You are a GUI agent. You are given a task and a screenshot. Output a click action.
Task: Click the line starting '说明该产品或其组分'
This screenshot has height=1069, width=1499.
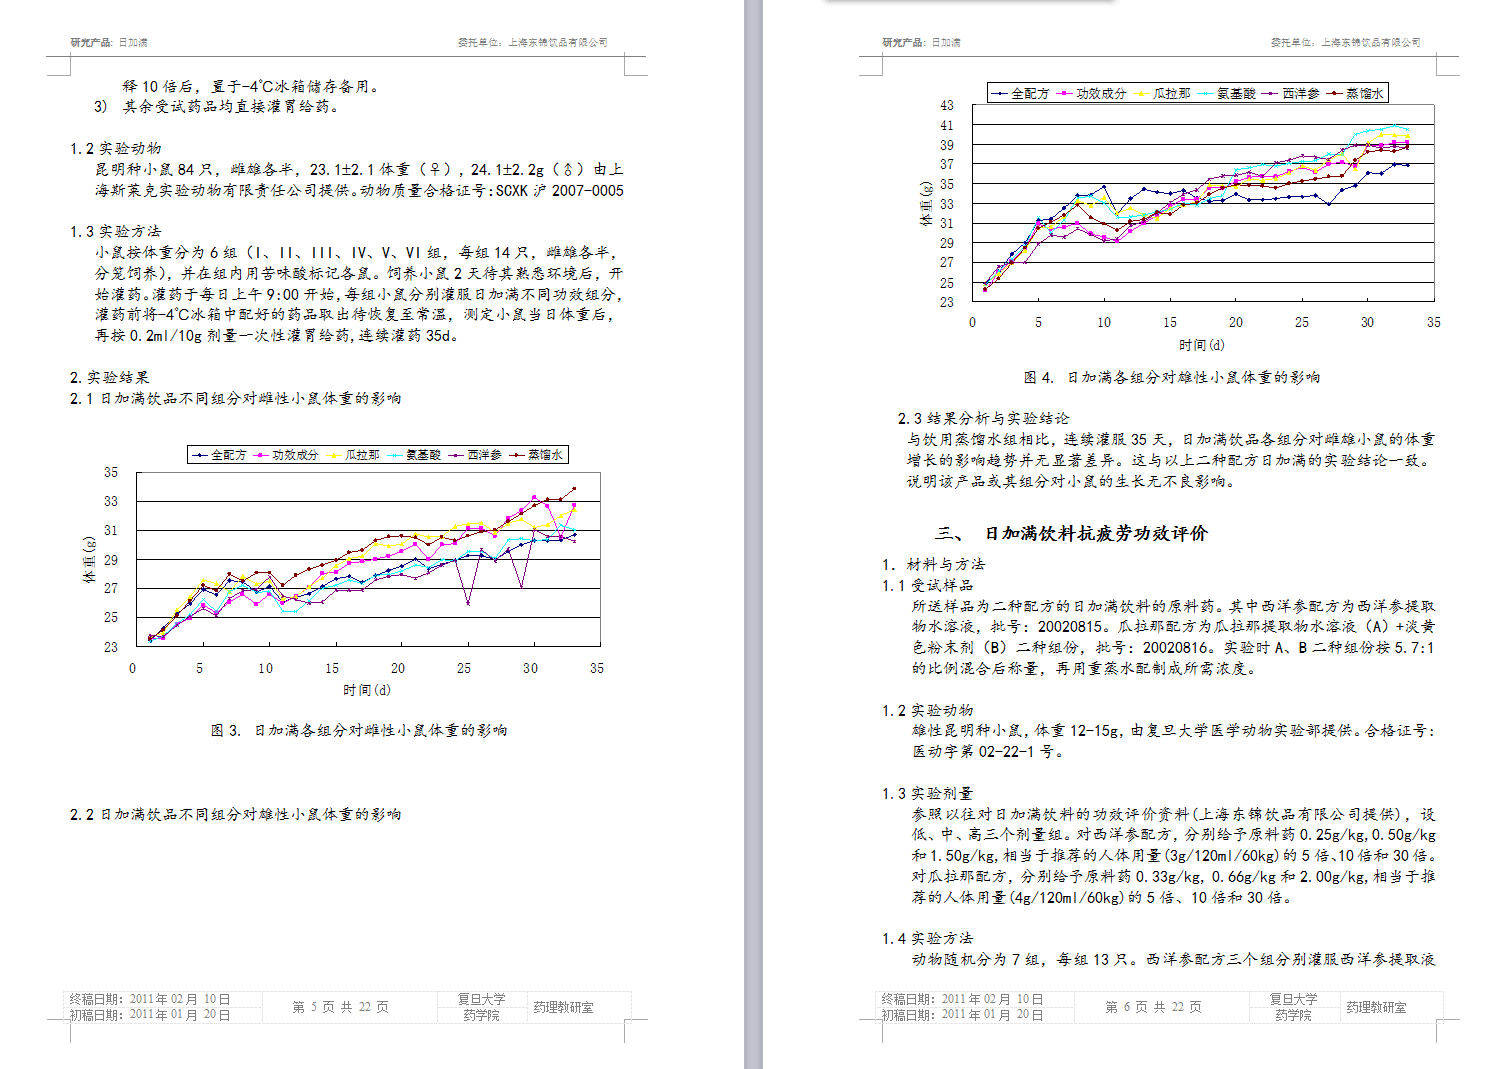coord(1072,481)
